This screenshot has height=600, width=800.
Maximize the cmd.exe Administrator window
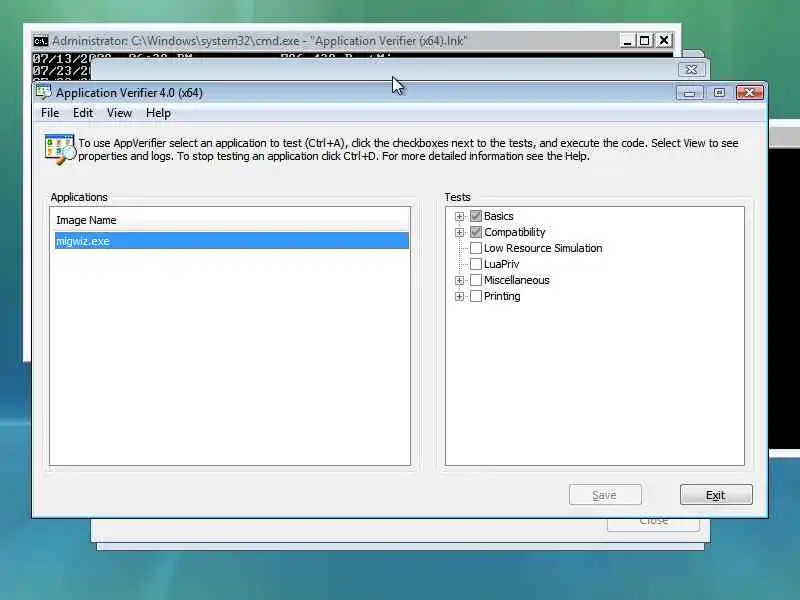645,40
